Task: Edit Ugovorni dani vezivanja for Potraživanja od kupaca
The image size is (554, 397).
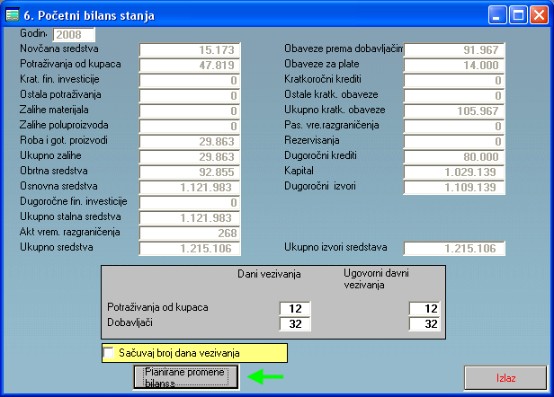Action: point(425,308)
